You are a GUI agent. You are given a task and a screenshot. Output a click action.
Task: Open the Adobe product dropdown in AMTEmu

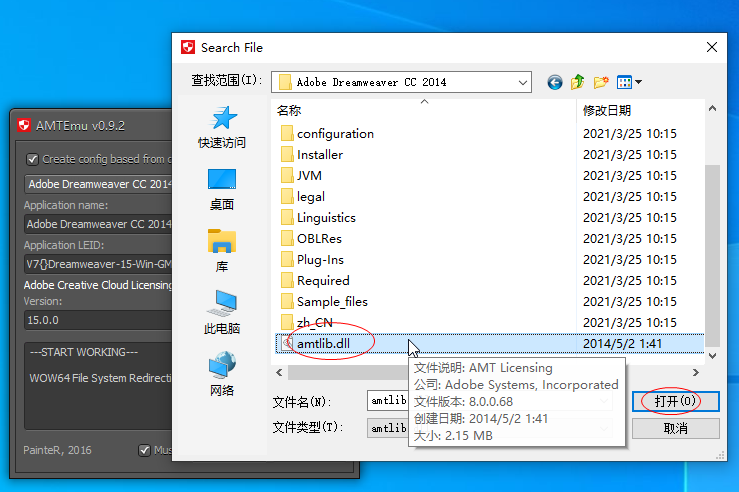tap(98, 184)
